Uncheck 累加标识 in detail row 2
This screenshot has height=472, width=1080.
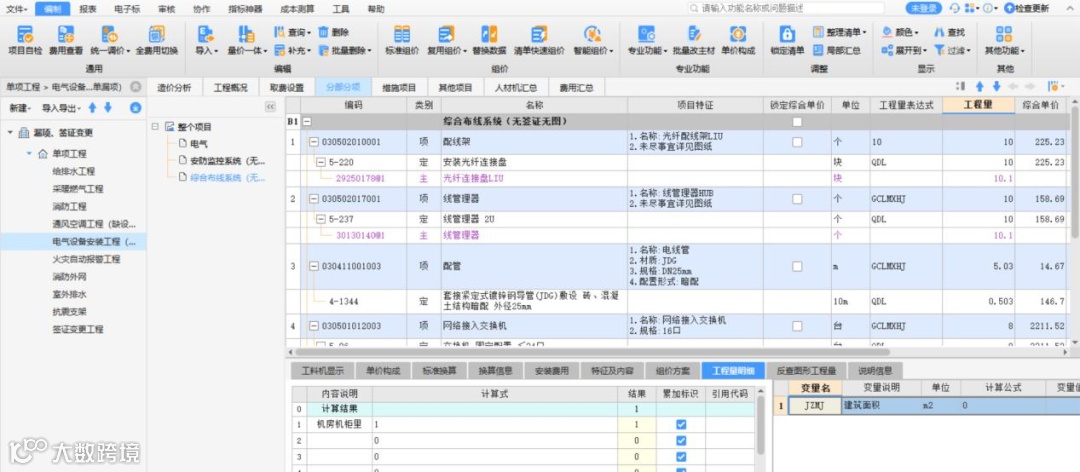(x=681, y=440)
